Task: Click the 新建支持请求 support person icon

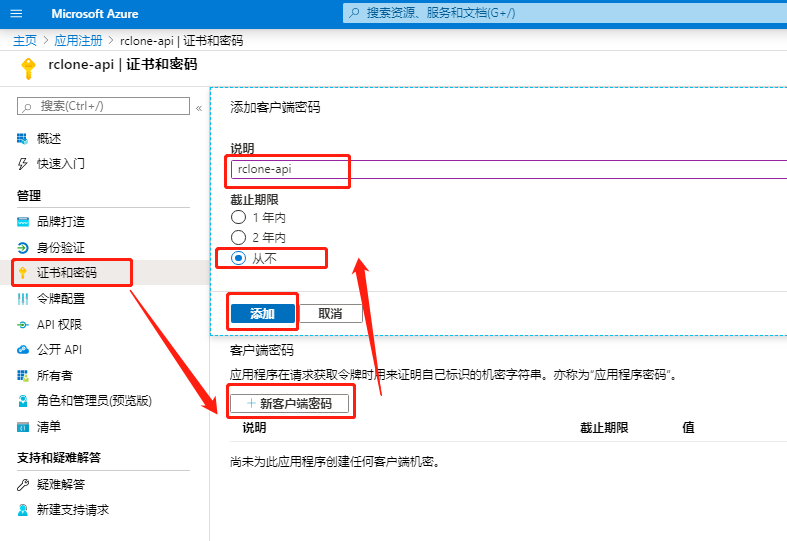Action: [x=23, y=510]
